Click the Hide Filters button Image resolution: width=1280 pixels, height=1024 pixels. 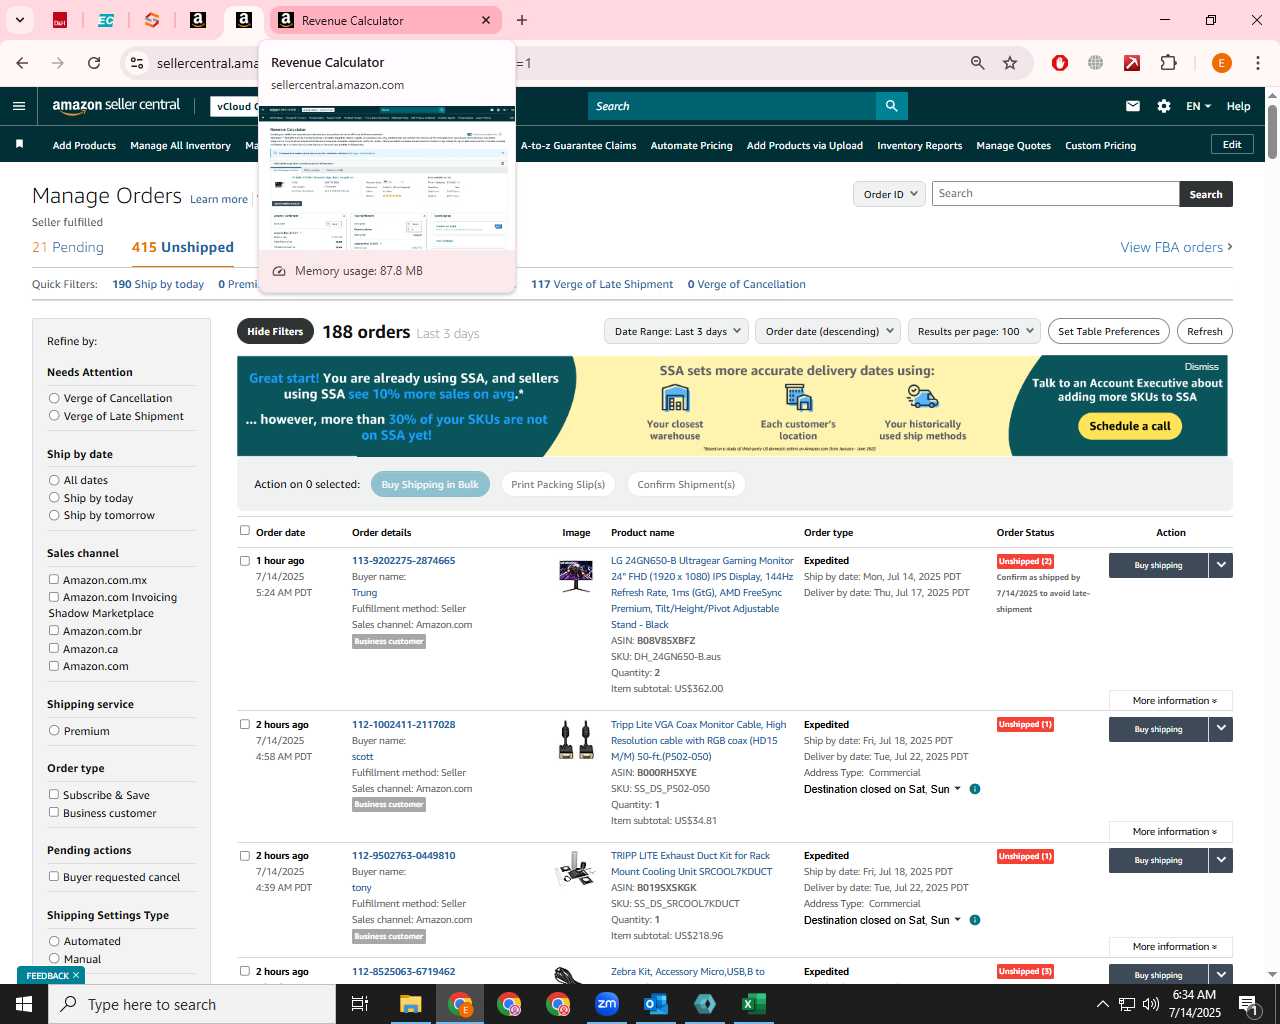(275, 331)
